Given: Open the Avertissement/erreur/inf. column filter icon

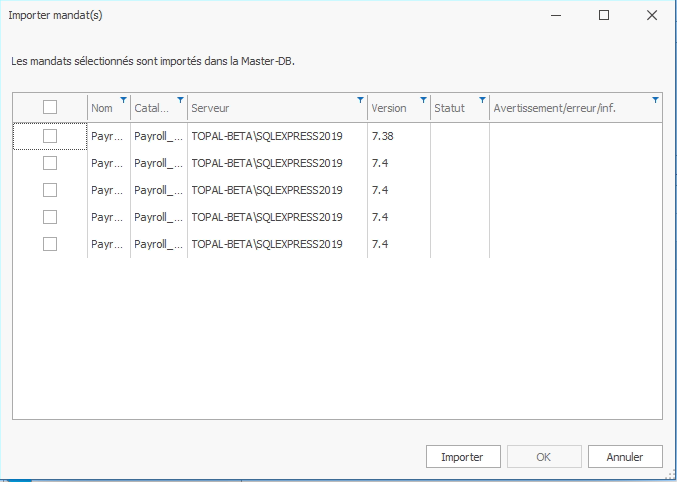Looking at the screenshot, I should [x=655, y=100].
